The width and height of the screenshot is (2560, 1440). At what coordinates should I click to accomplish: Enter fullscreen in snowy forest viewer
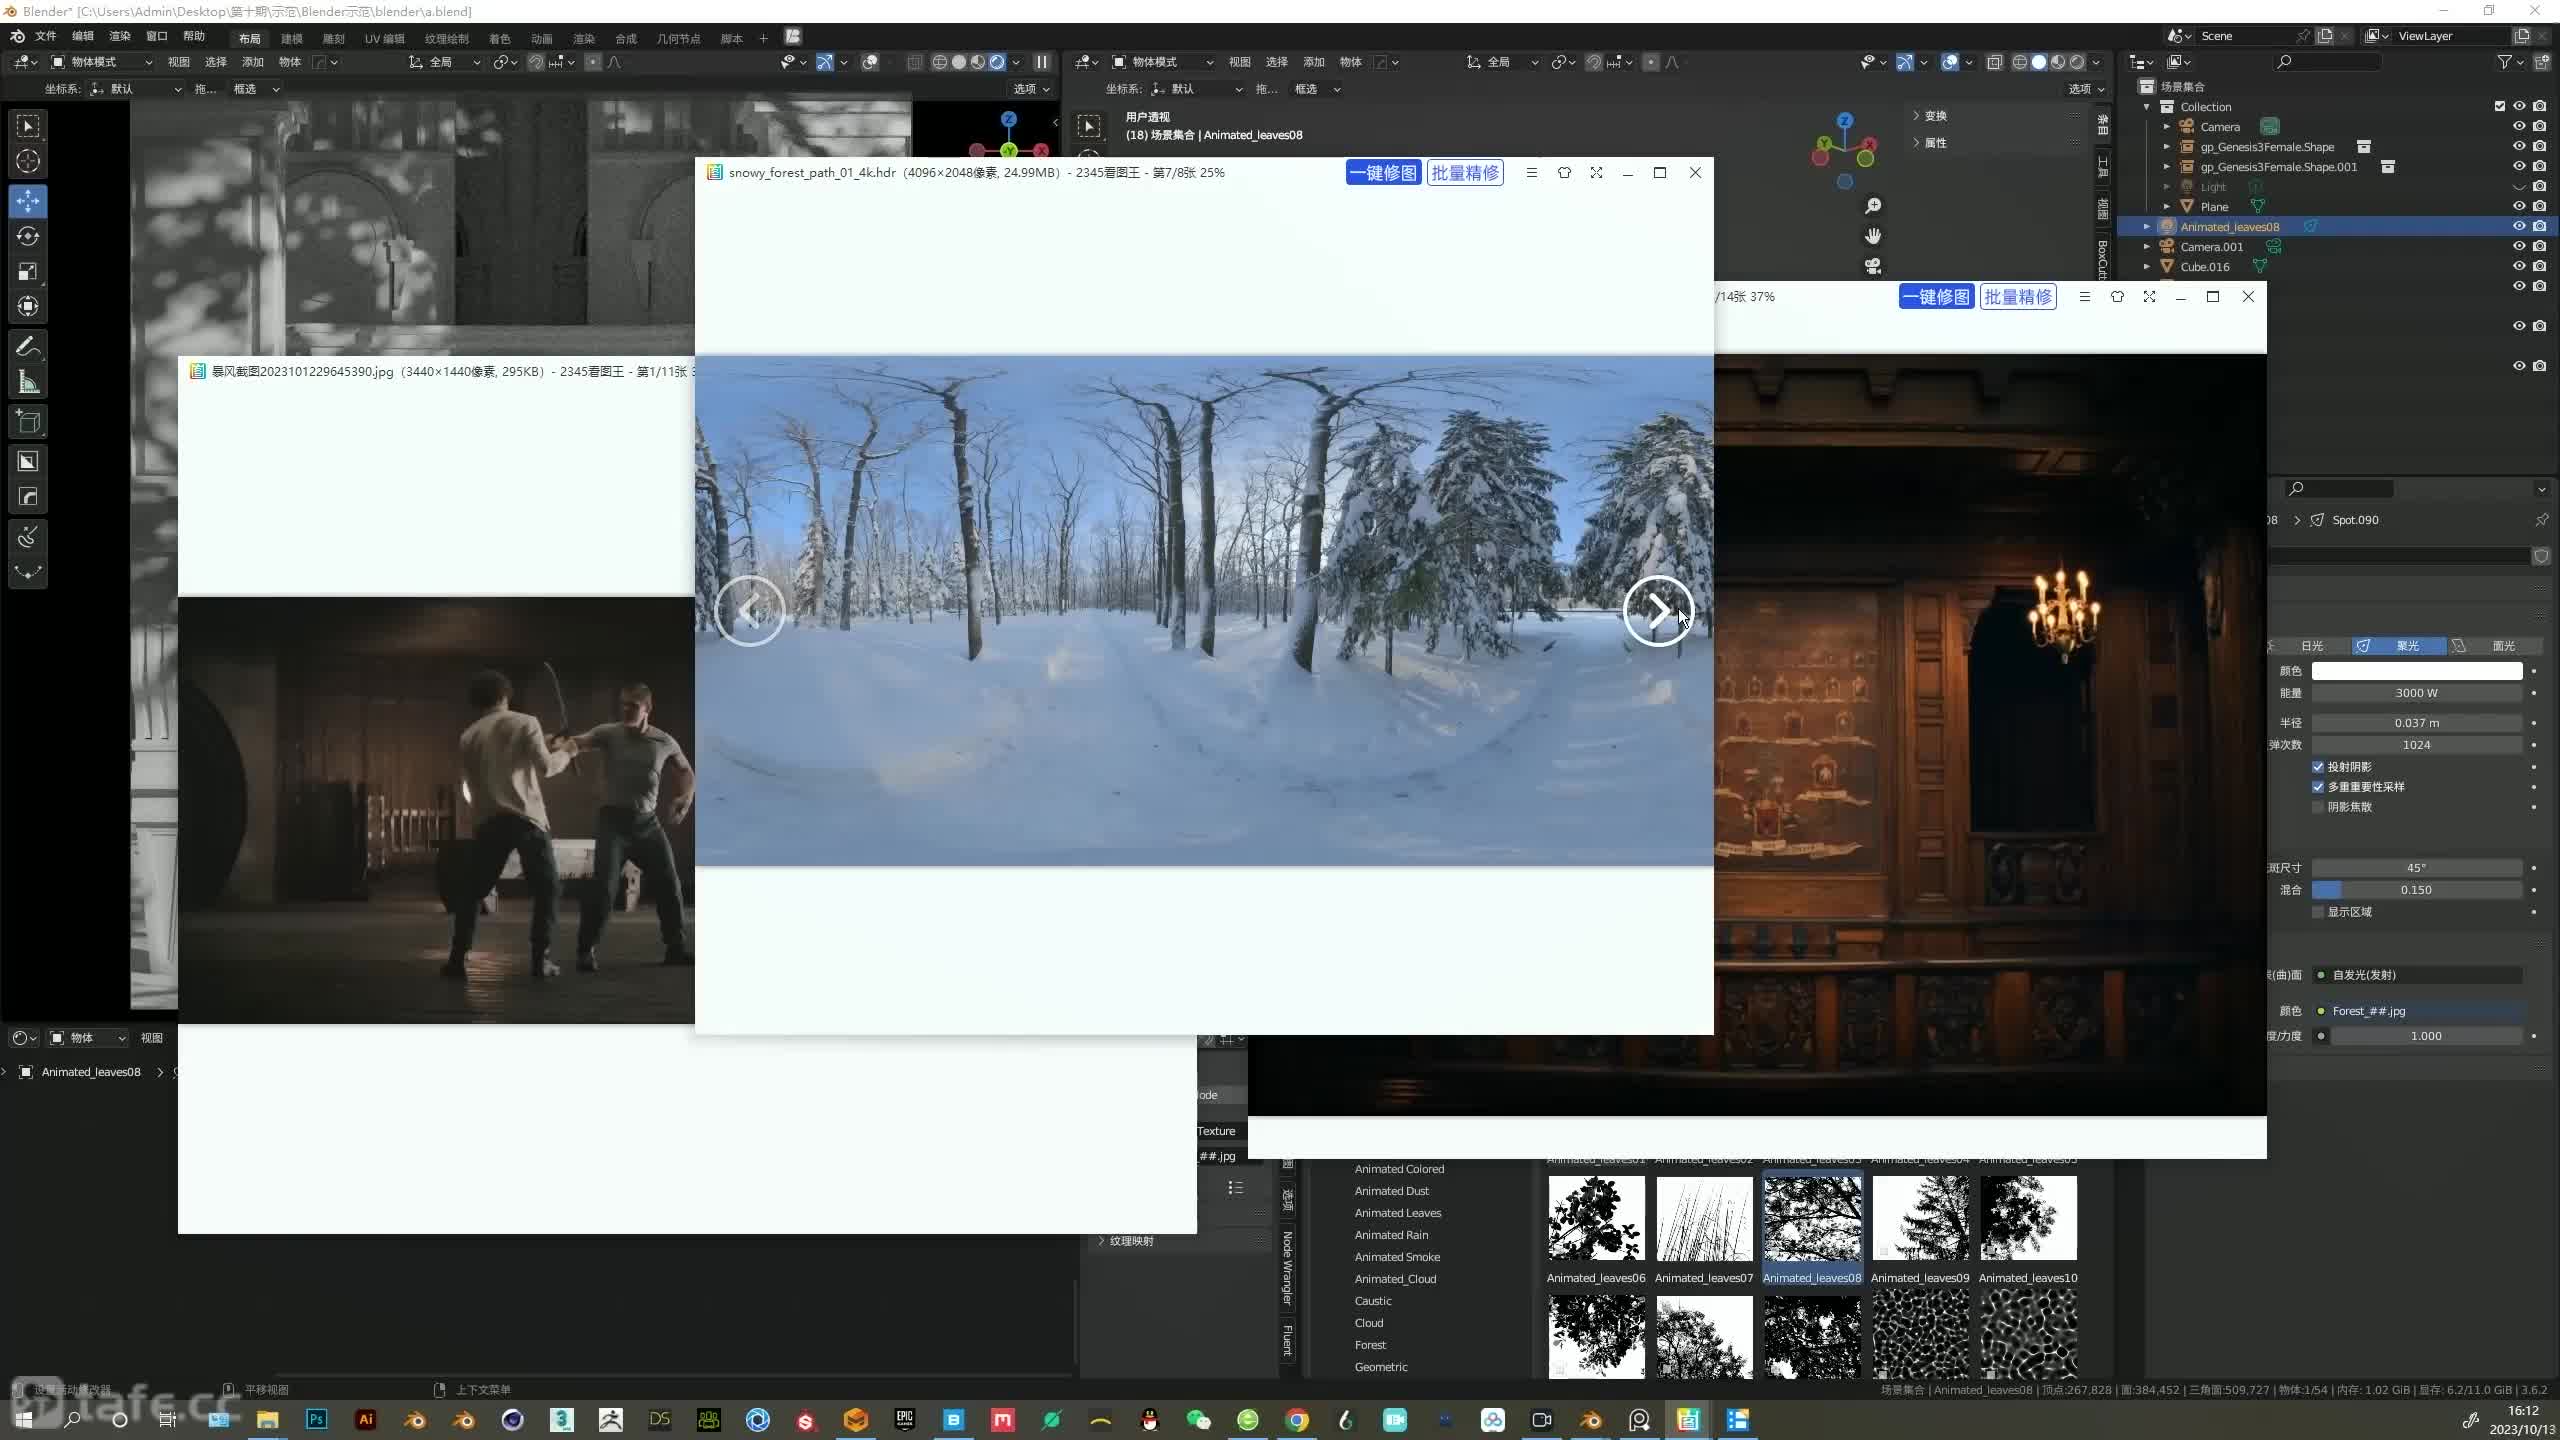(x=1596, y=173)
